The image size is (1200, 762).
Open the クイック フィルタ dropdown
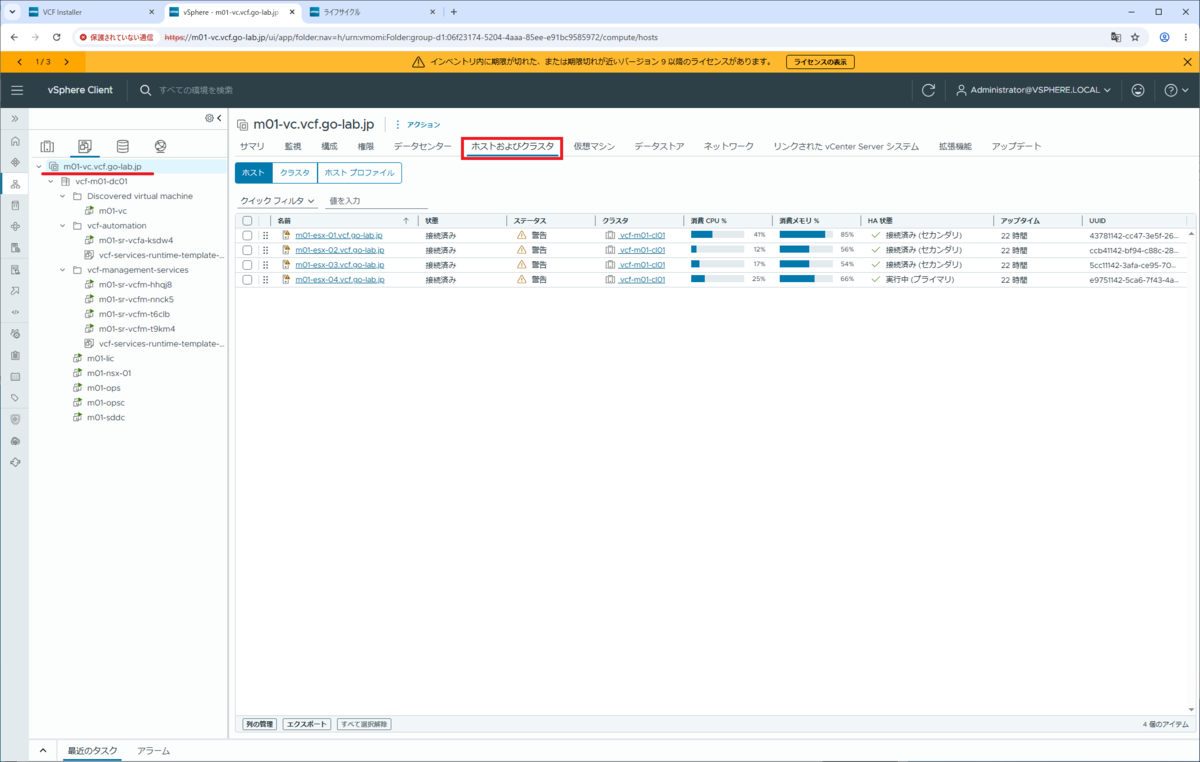coord(277,201)
